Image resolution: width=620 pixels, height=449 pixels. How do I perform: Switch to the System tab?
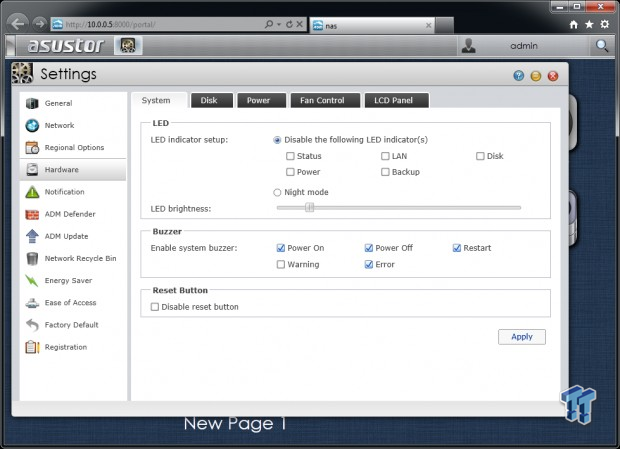(x=159, y=100)
